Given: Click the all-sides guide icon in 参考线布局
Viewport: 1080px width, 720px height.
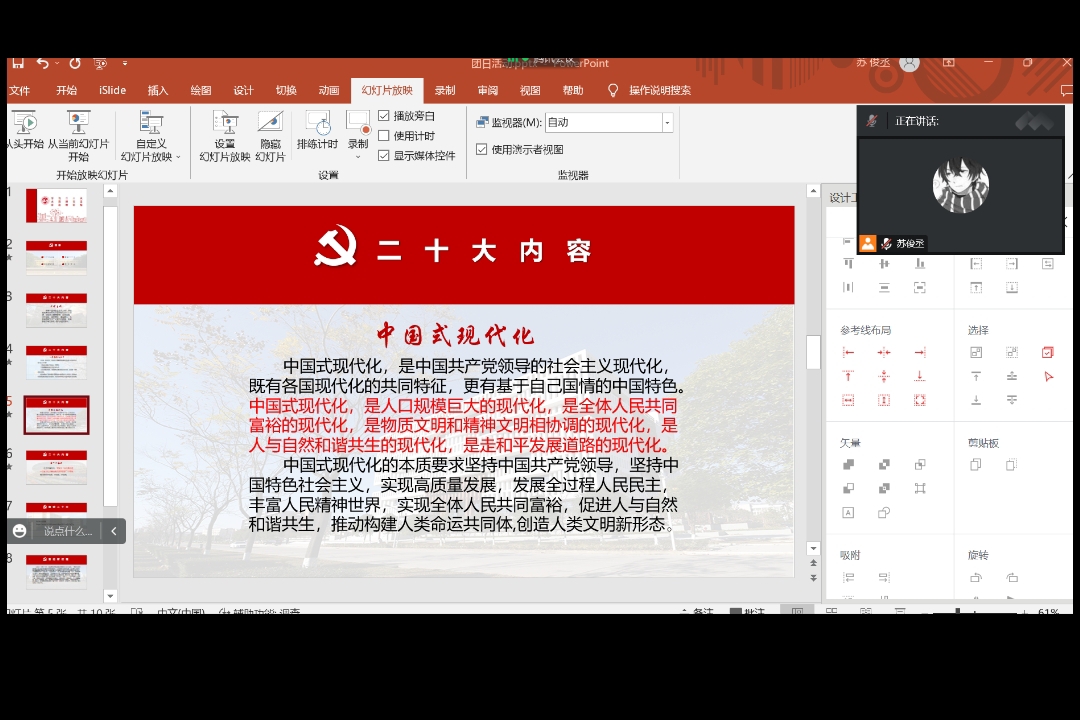Looking at the screenshot, I should point(920,400).
